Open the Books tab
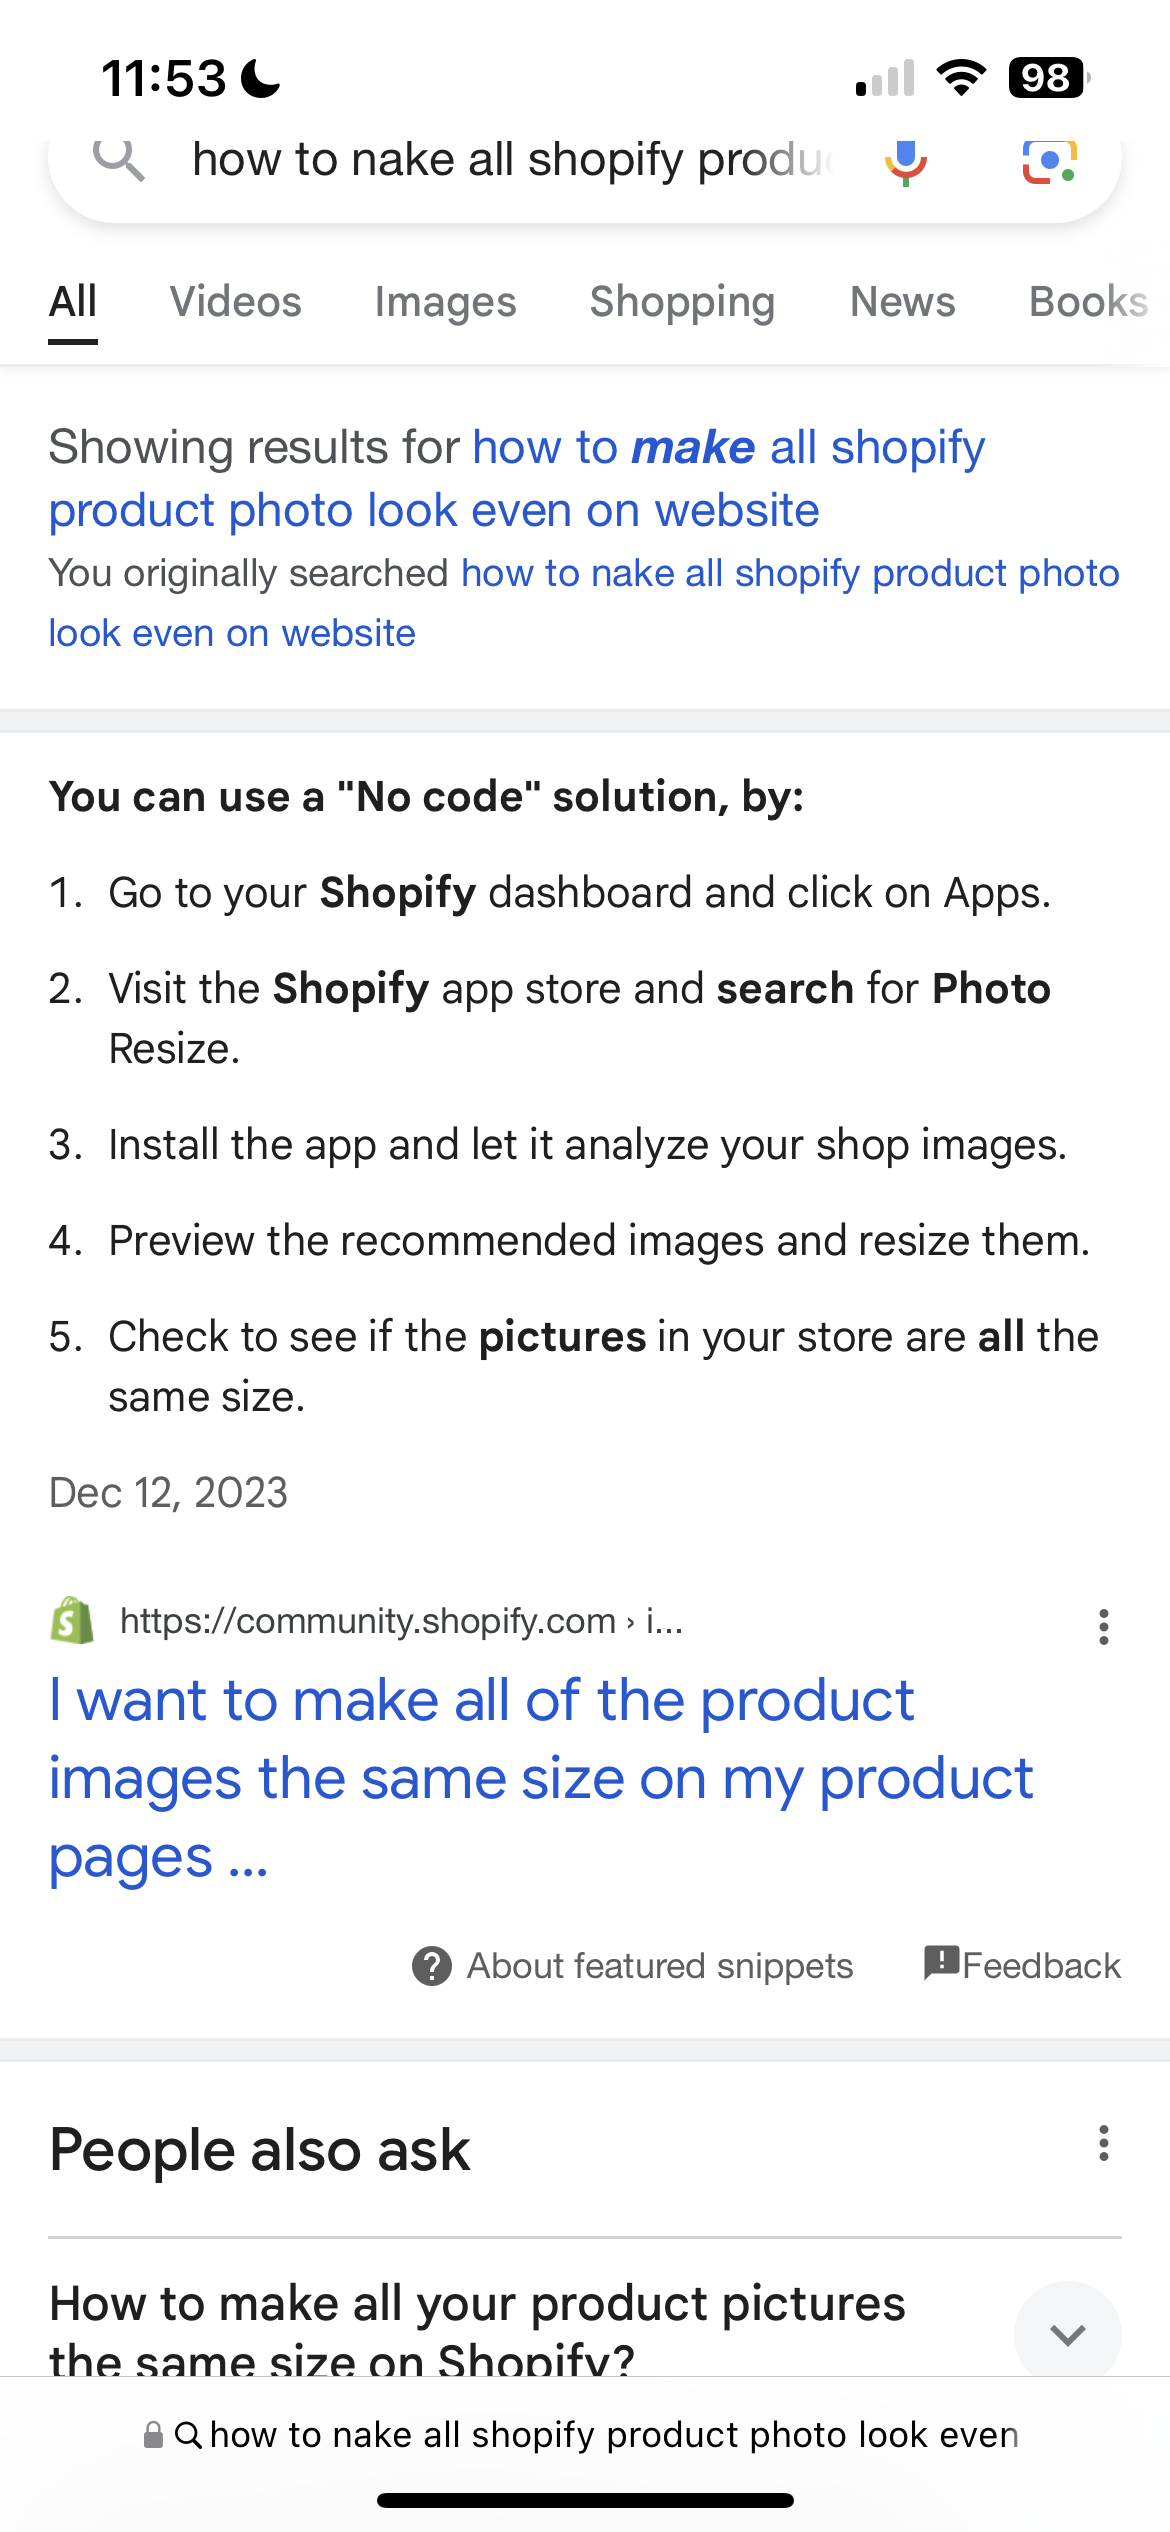1170x2532 pixels. (x=1088, y=302)
